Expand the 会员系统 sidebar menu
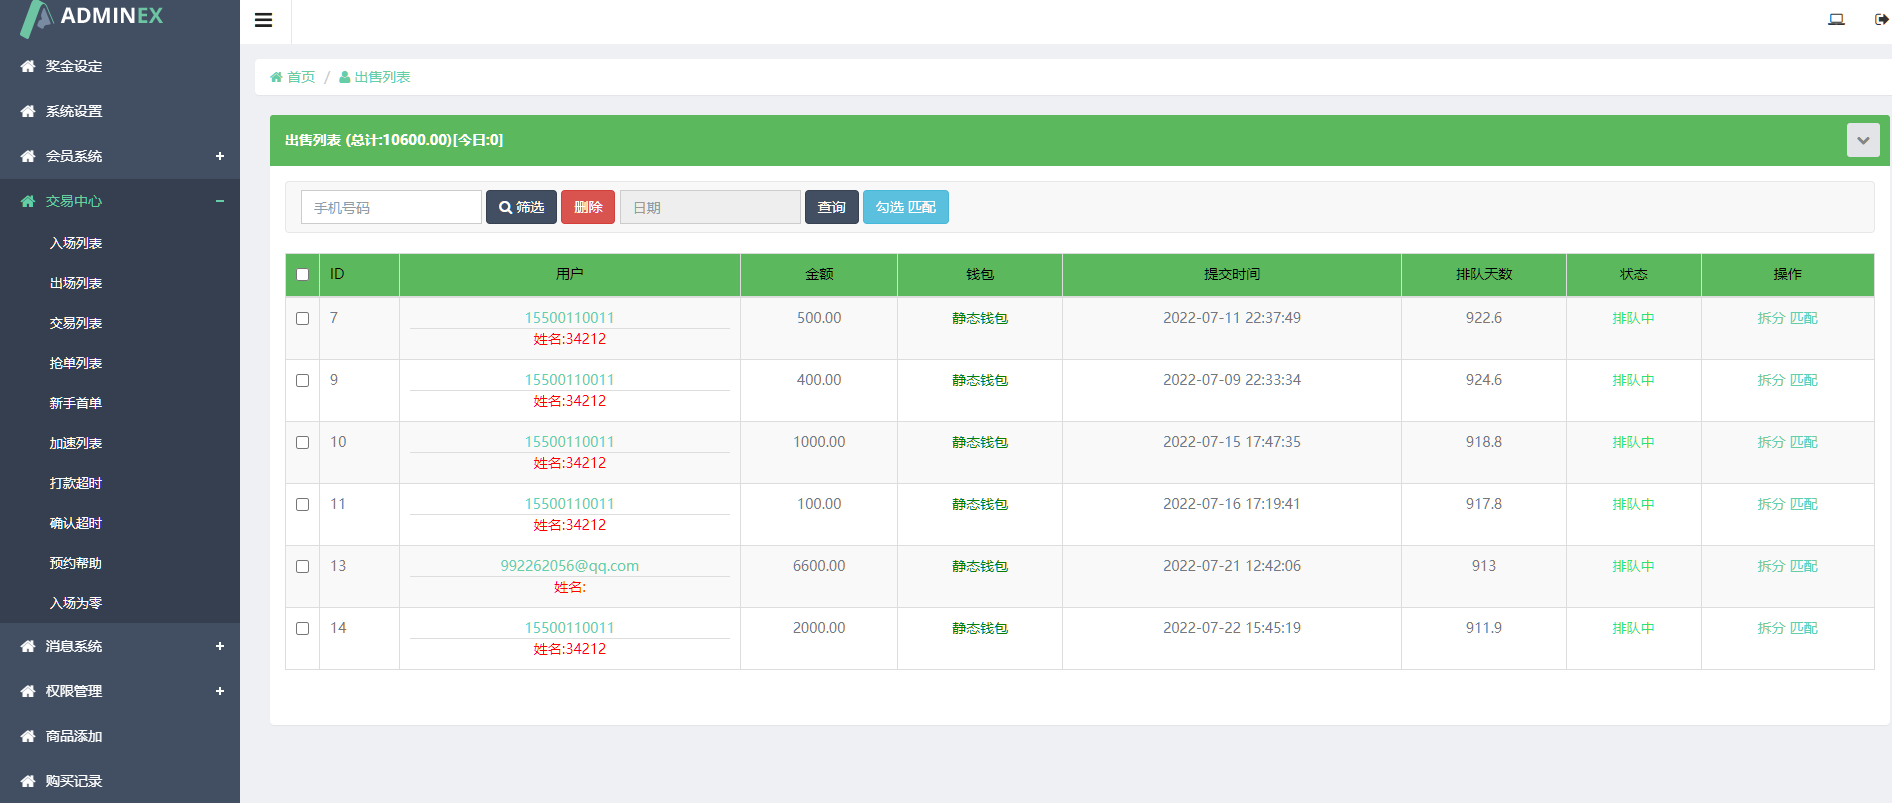The height and width of the screenshot is (803, 1892). (x=219, y=156)
